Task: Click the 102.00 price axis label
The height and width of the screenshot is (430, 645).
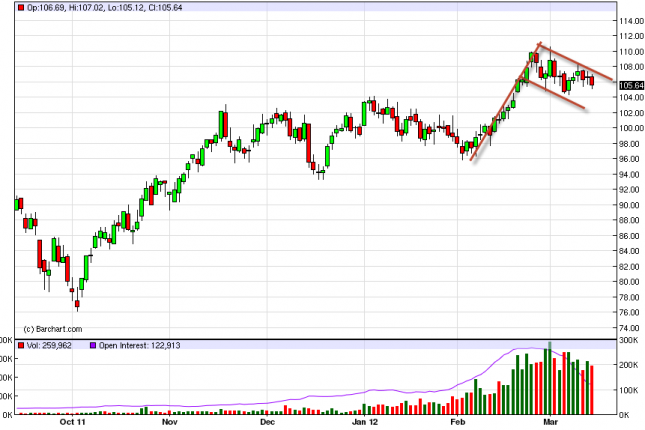Action: pyautogui.click(x=631, y=113)
